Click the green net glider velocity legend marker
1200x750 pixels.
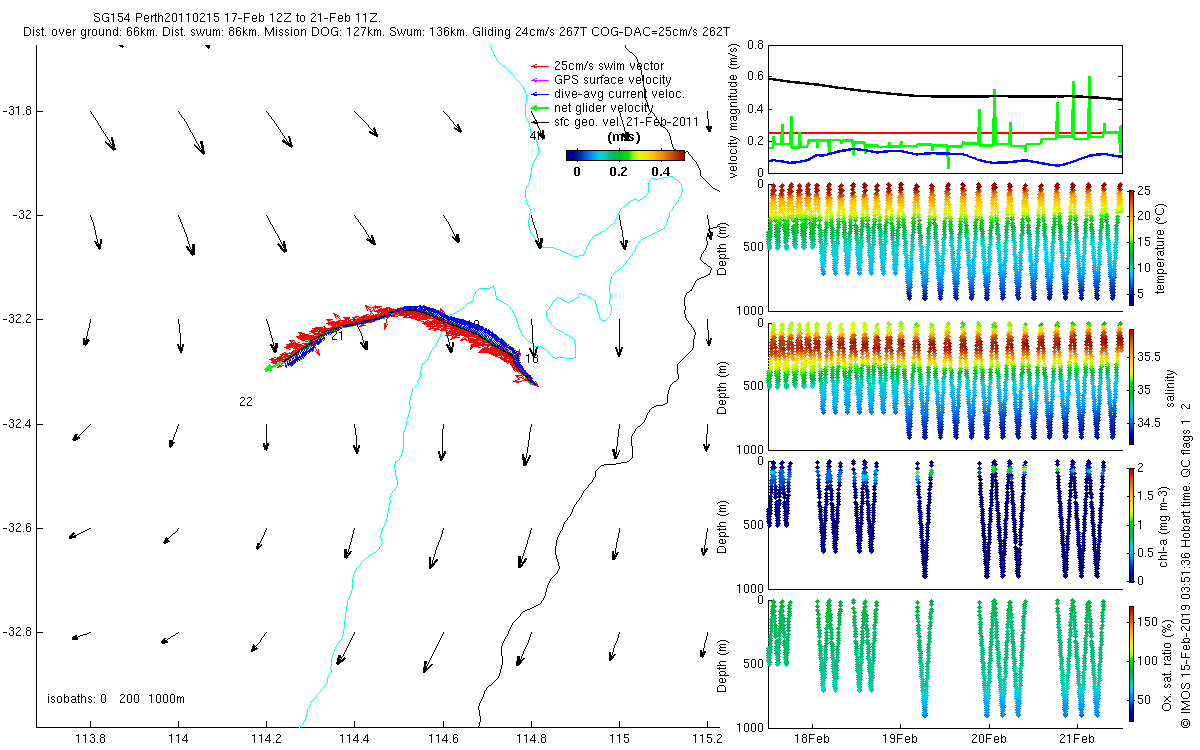coord(539,108)
